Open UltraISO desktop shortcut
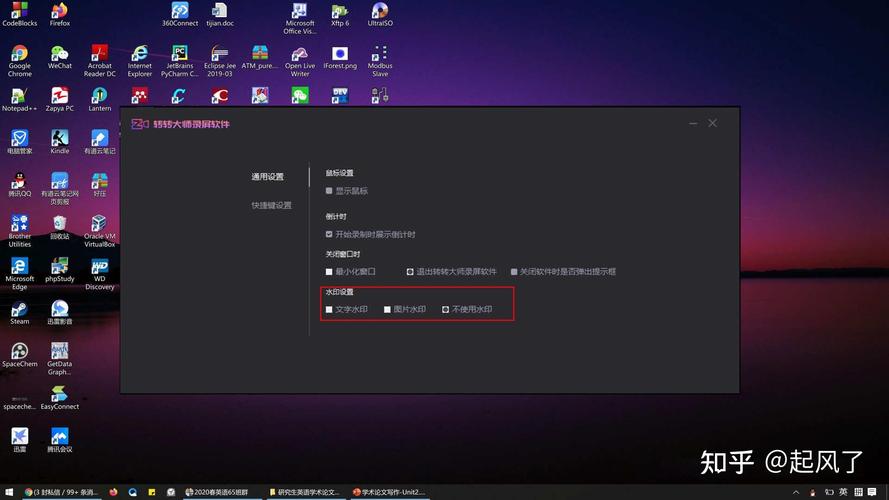The height and width of the screenshot is (500, 889). (380, 14)
